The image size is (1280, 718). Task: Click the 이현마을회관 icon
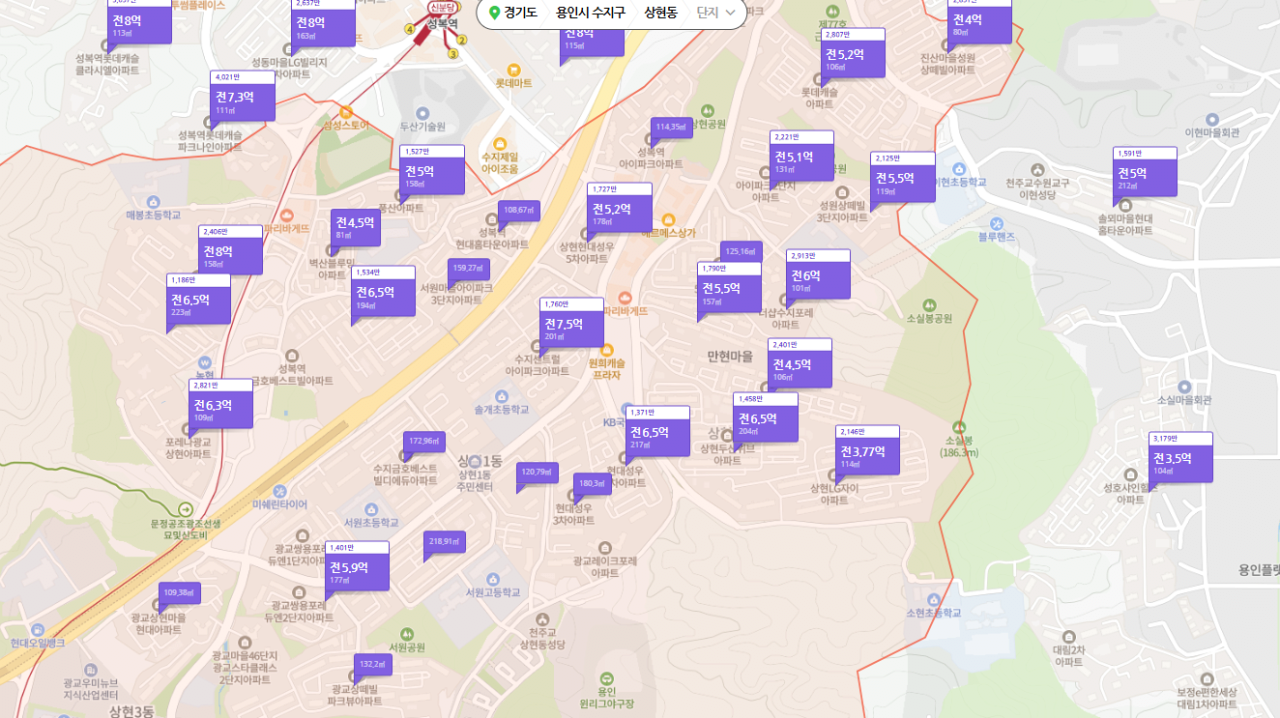click(x=1211, y=118)
